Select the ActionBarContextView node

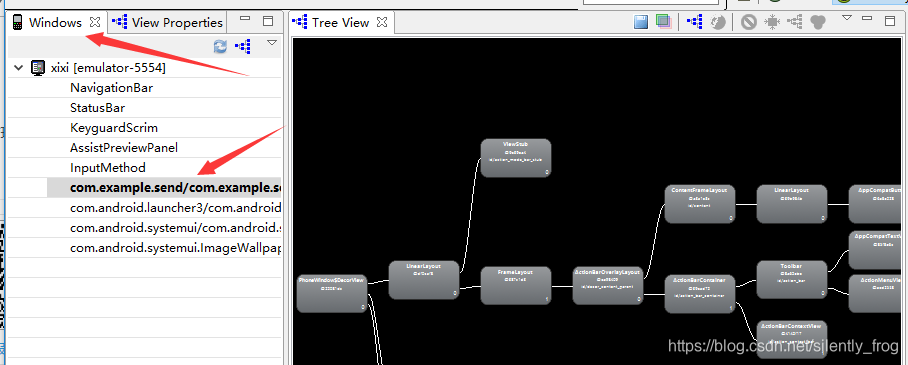tap(792, 340)
